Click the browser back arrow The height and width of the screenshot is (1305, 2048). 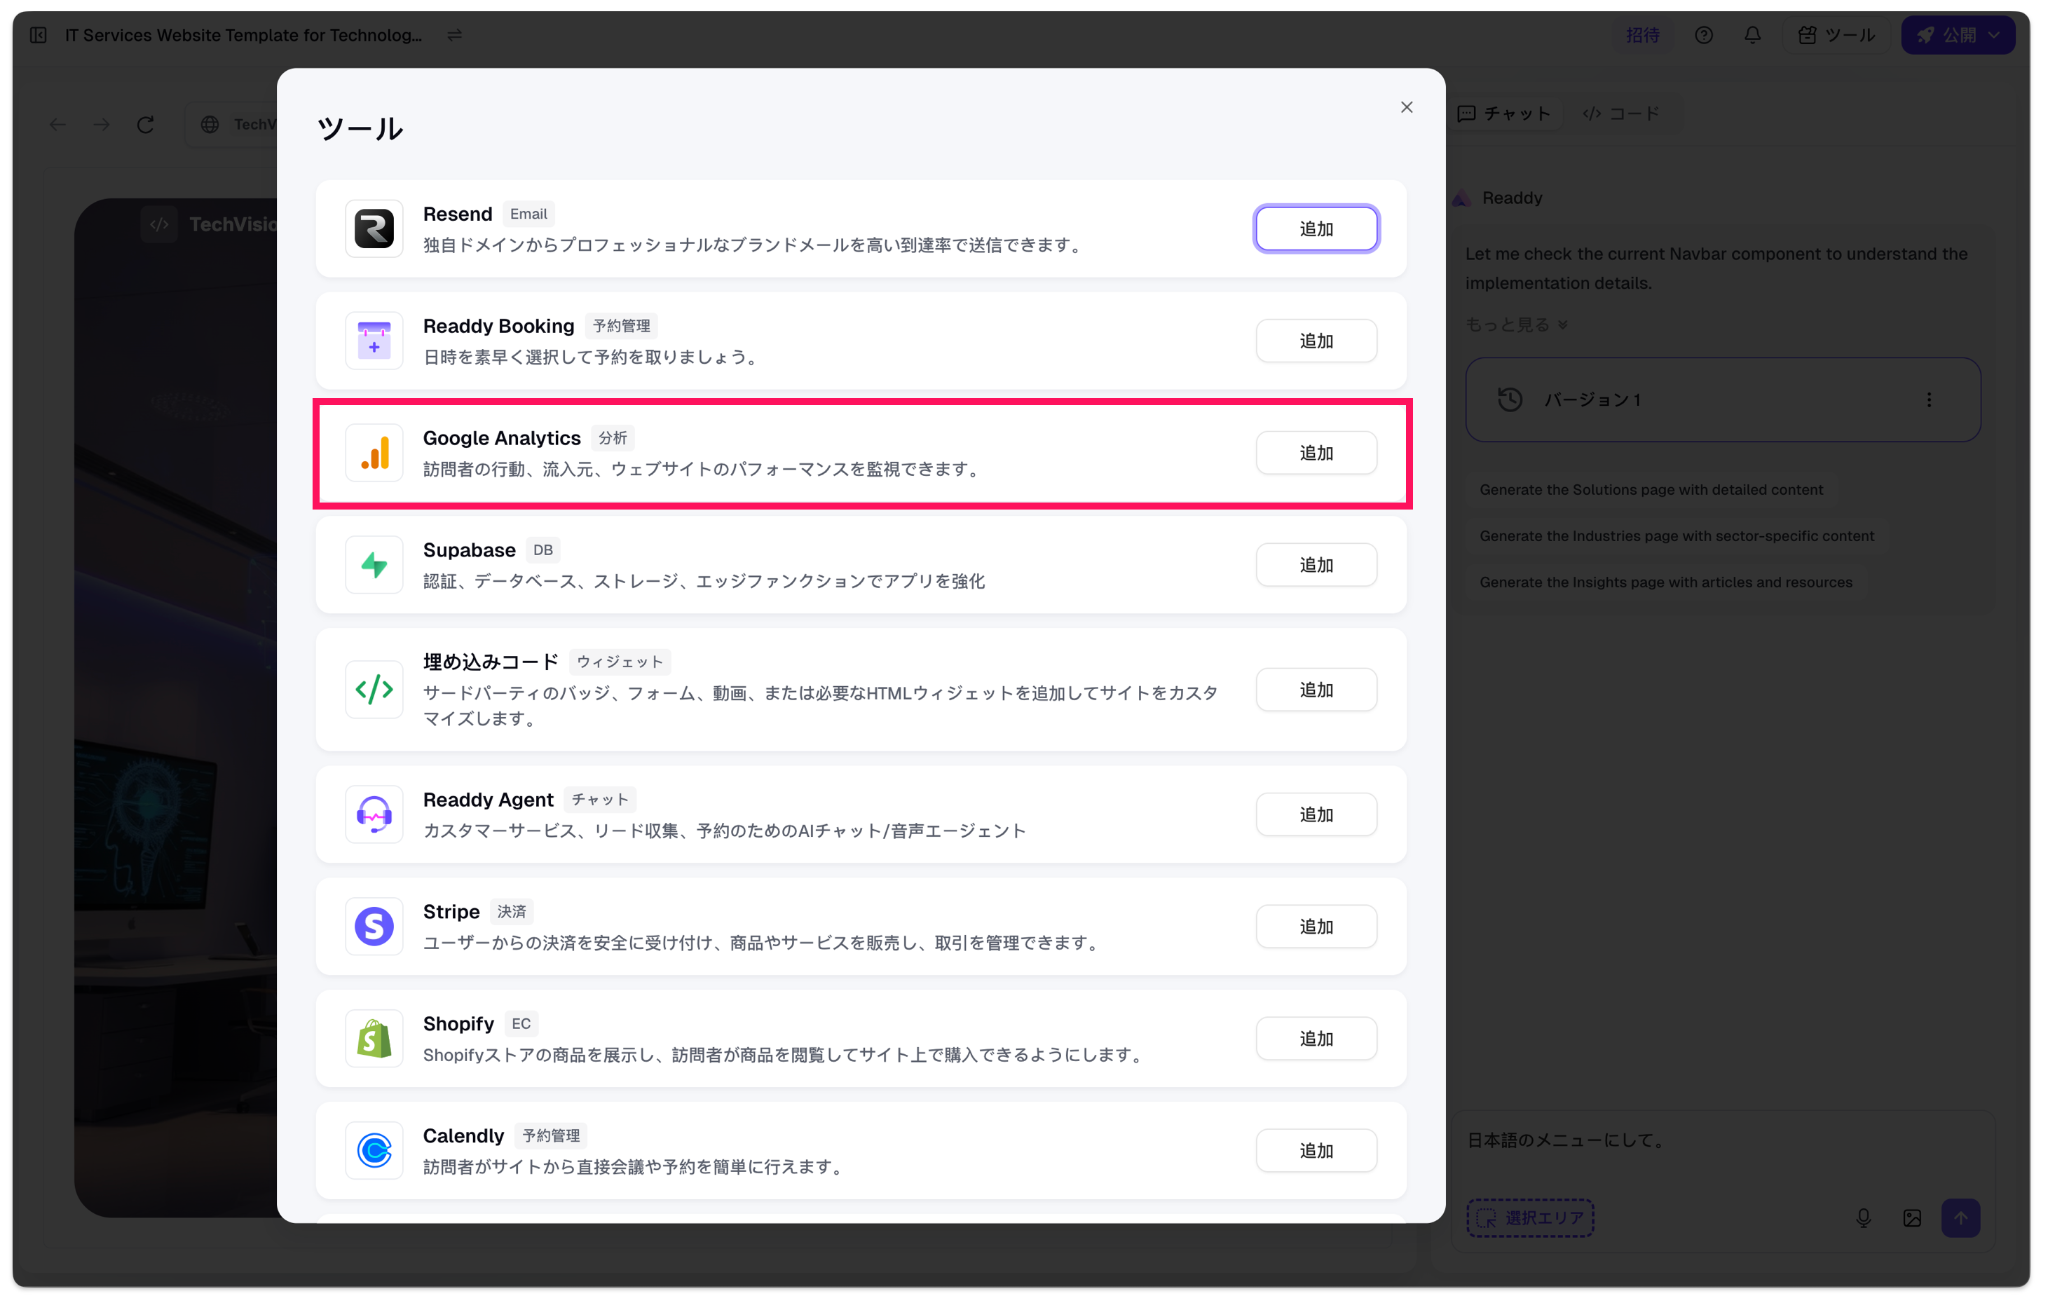pyautogui.click(x=58, y=124)
